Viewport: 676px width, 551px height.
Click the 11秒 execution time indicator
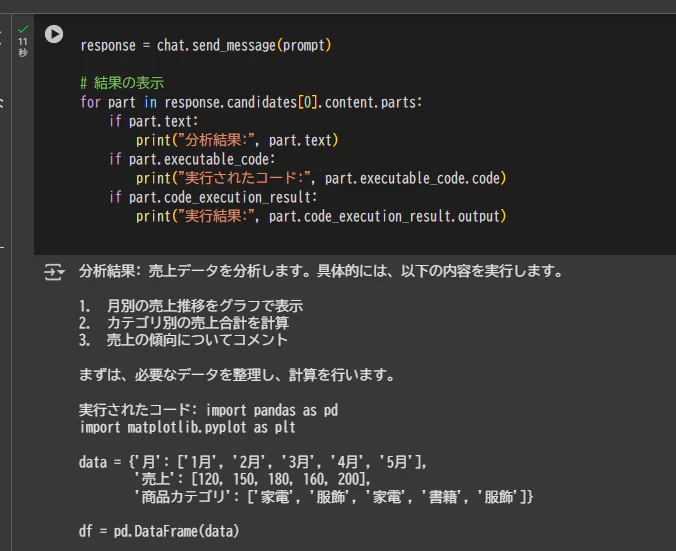[23, 47]
